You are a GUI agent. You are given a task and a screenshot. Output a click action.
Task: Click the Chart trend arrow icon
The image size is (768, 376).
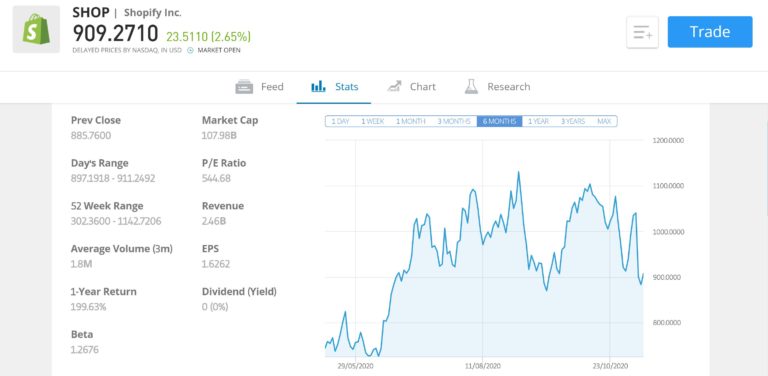coord(394,87)
